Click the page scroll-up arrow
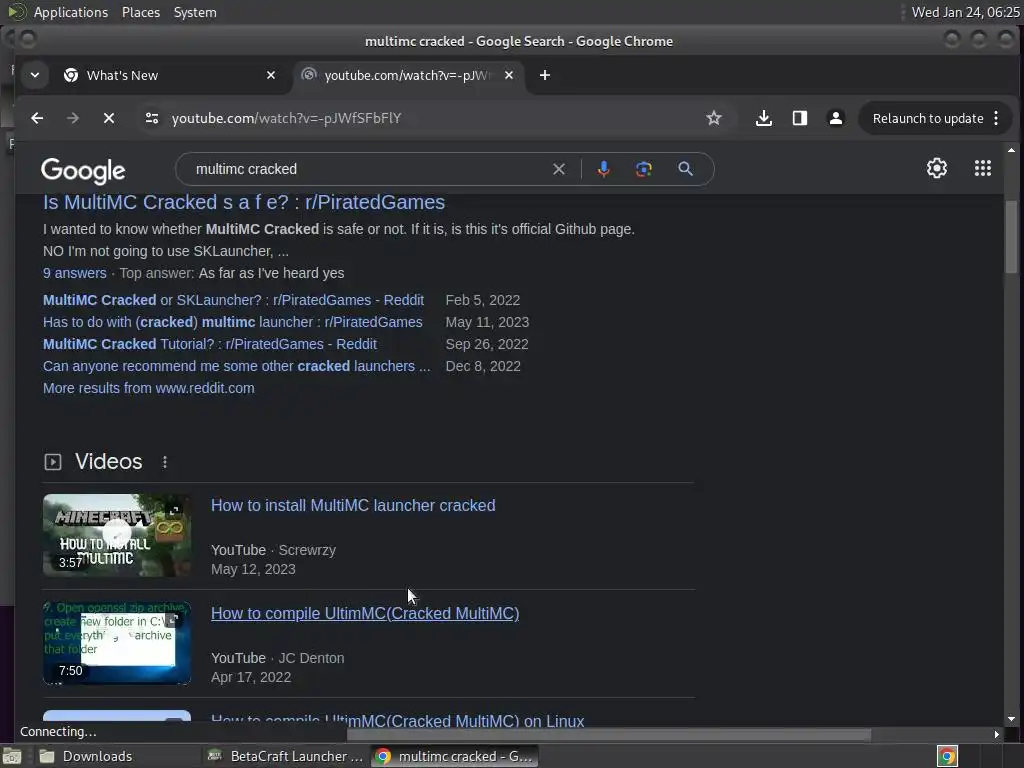Image resolution: width=1024 pixels, height=768 pixels. [x=1011, y=150]
